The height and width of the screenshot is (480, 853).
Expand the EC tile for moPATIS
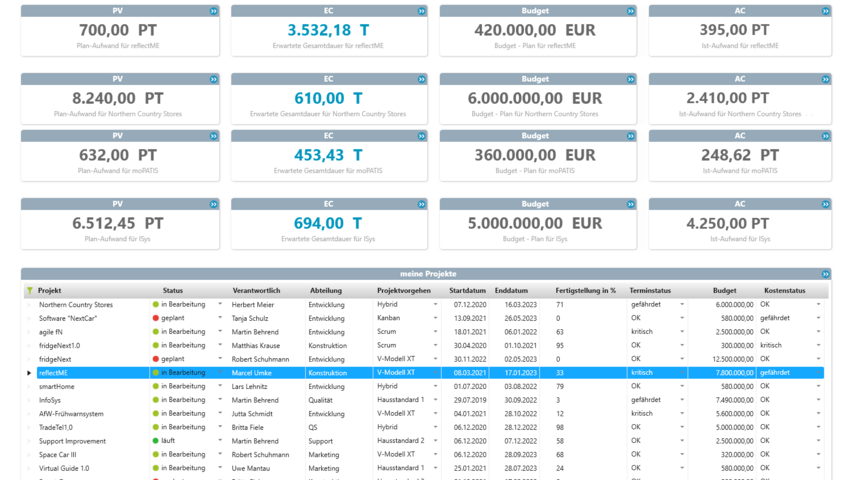(422, 136)
